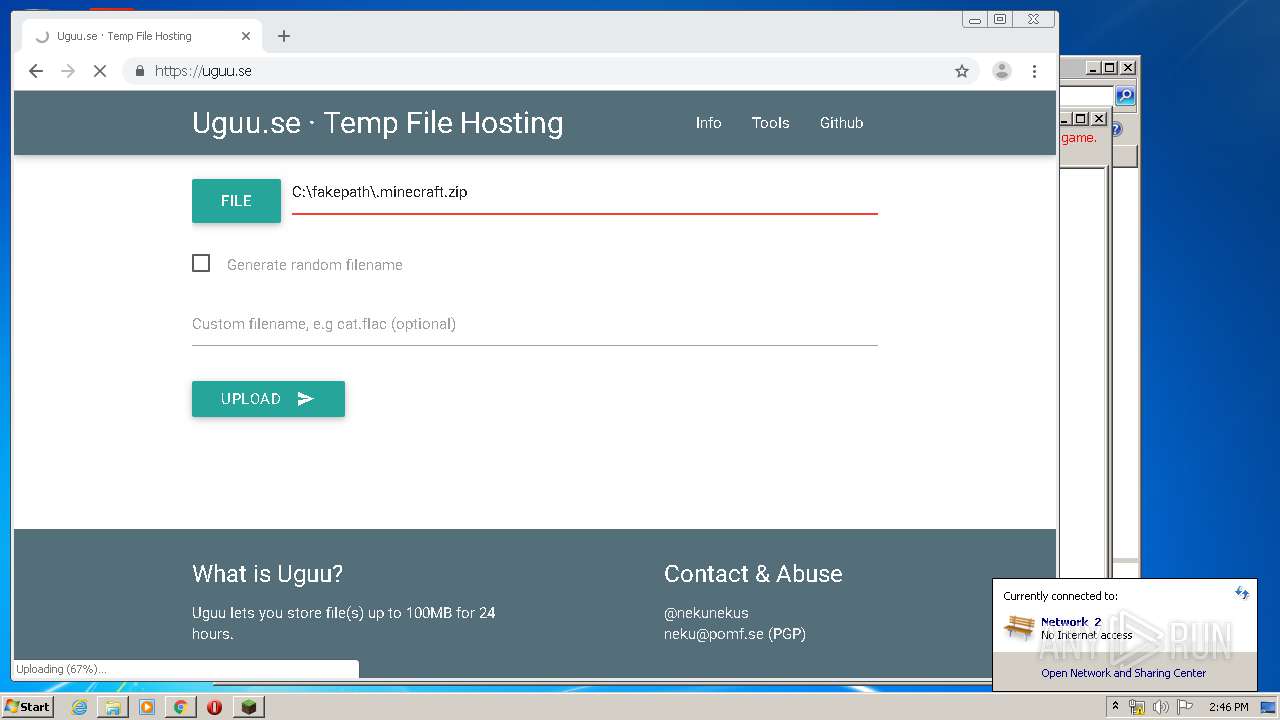Image resolution: width=1280 pixels, height=720 pixels.
Task: Click Show desktop button at taskbar end
Action: point(1268,707)
